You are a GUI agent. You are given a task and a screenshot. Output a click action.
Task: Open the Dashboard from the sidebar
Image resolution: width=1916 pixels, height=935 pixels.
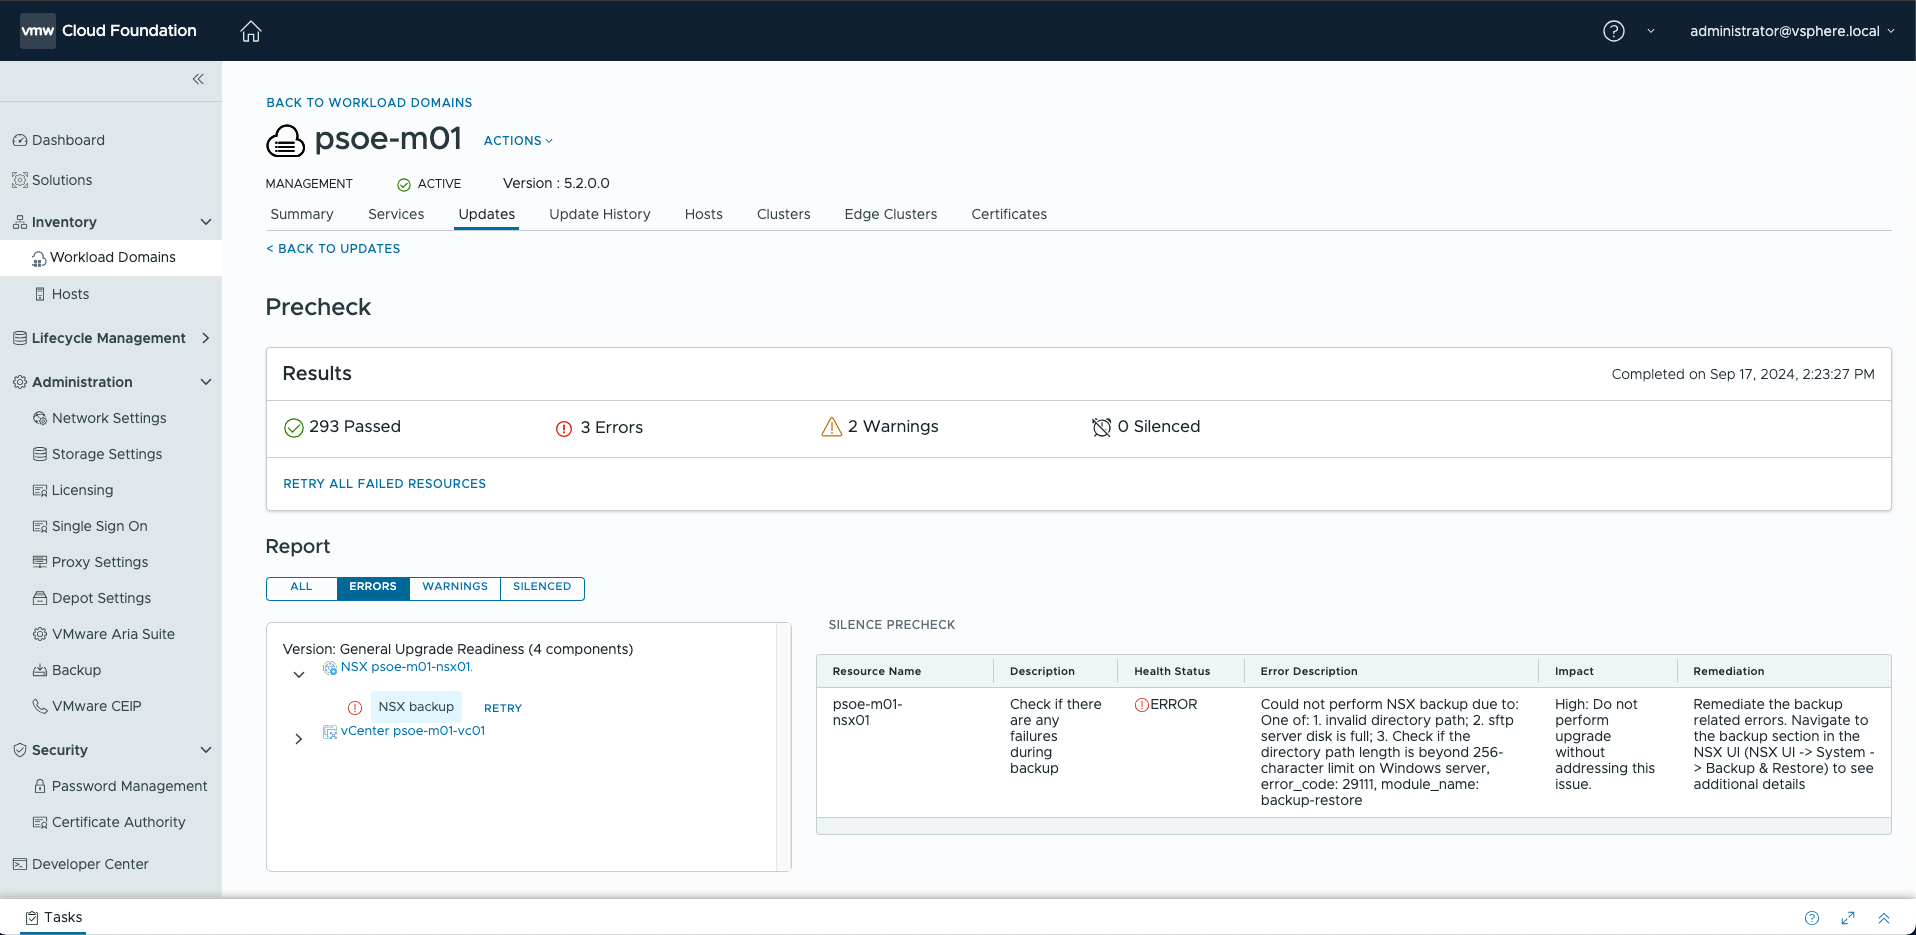coord(68,140)
